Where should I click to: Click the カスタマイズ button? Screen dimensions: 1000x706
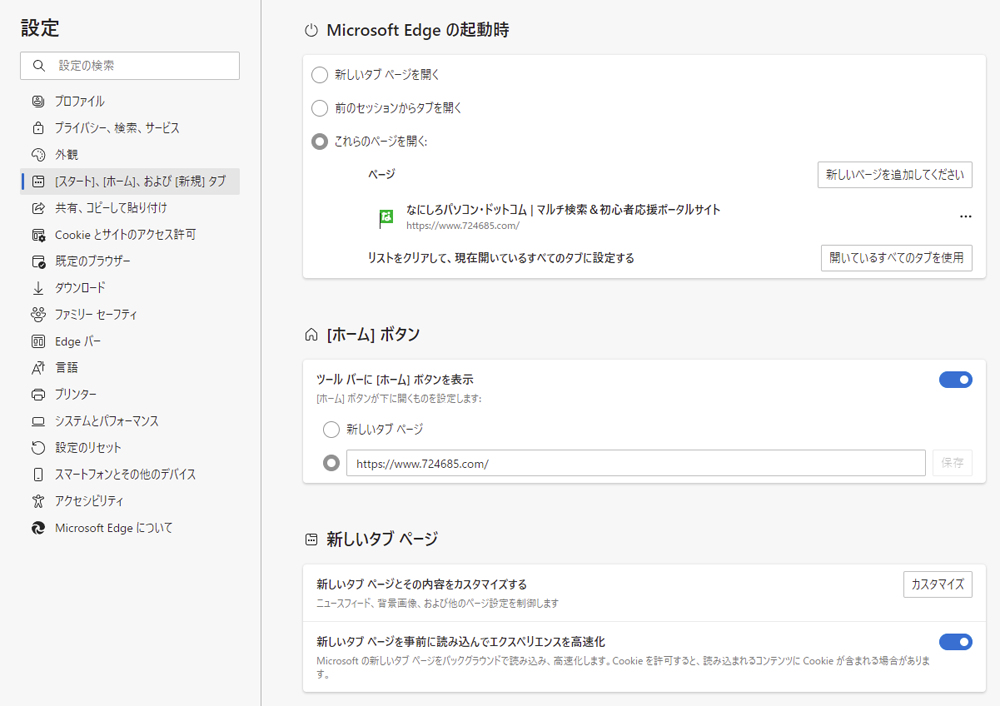(x=938, y=584)
